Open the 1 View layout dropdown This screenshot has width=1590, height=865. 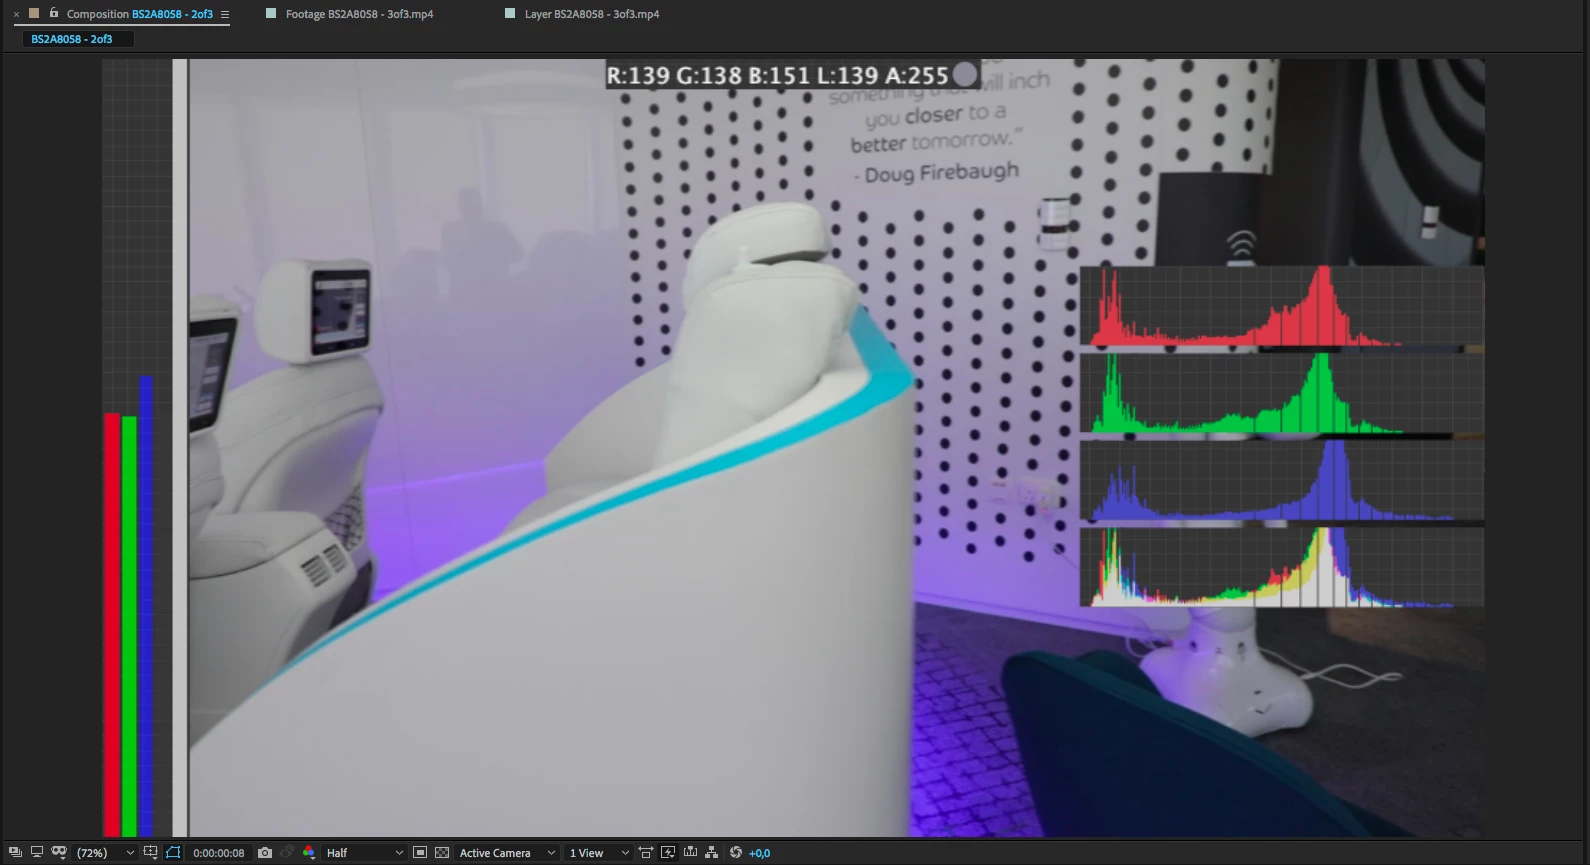coord(598,853)
